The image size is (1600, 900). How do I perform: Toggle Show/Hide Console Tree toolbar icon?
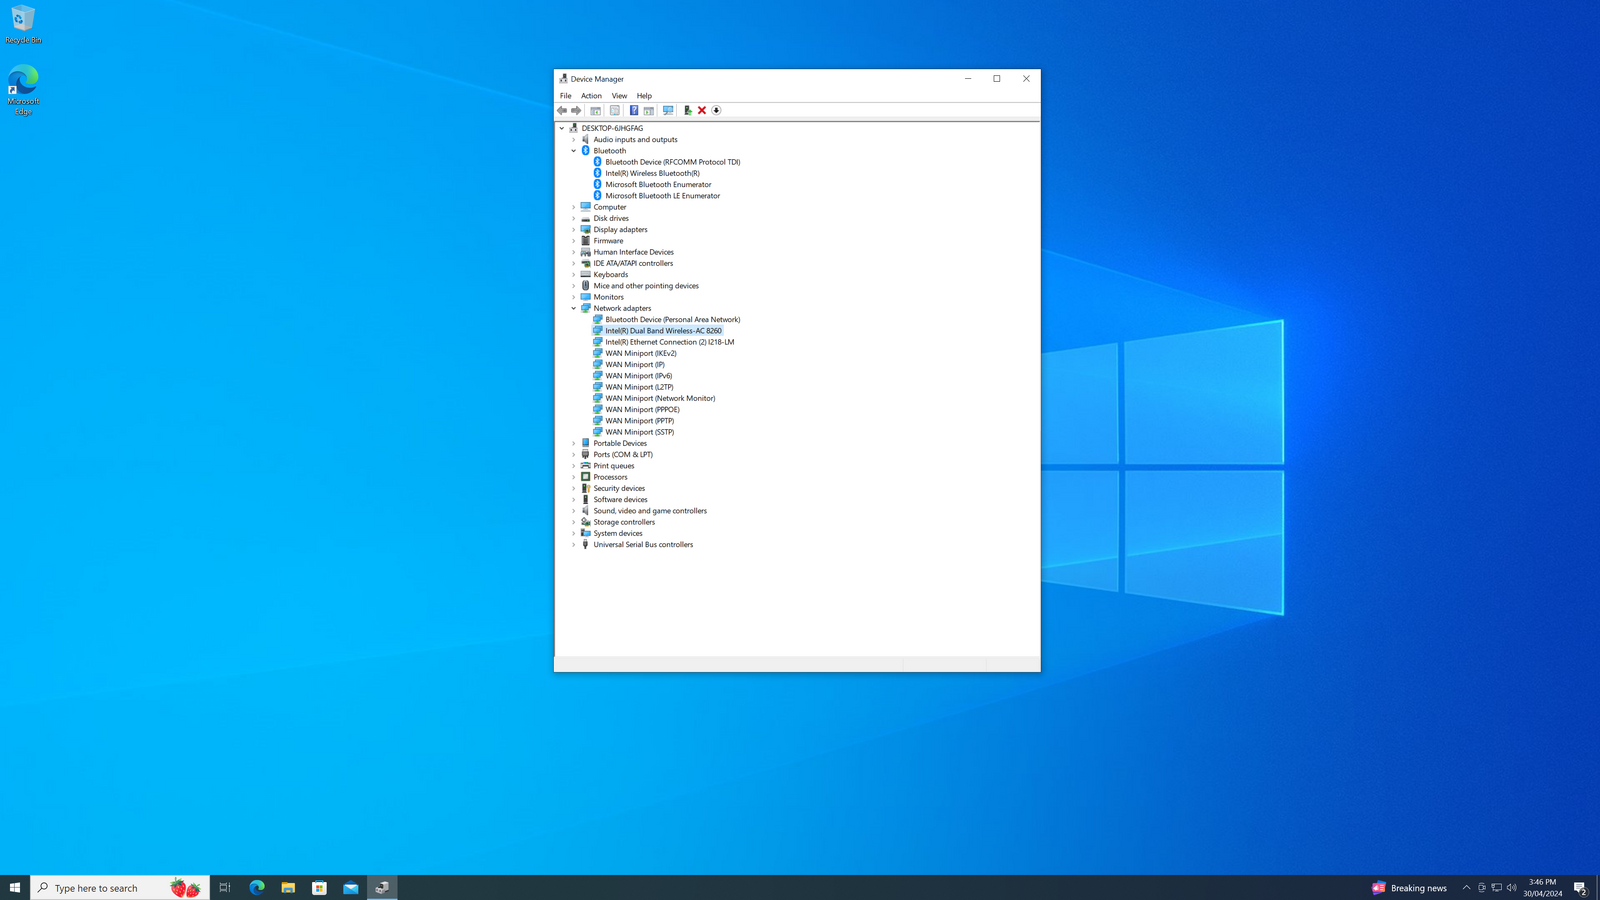coord(595,111)
